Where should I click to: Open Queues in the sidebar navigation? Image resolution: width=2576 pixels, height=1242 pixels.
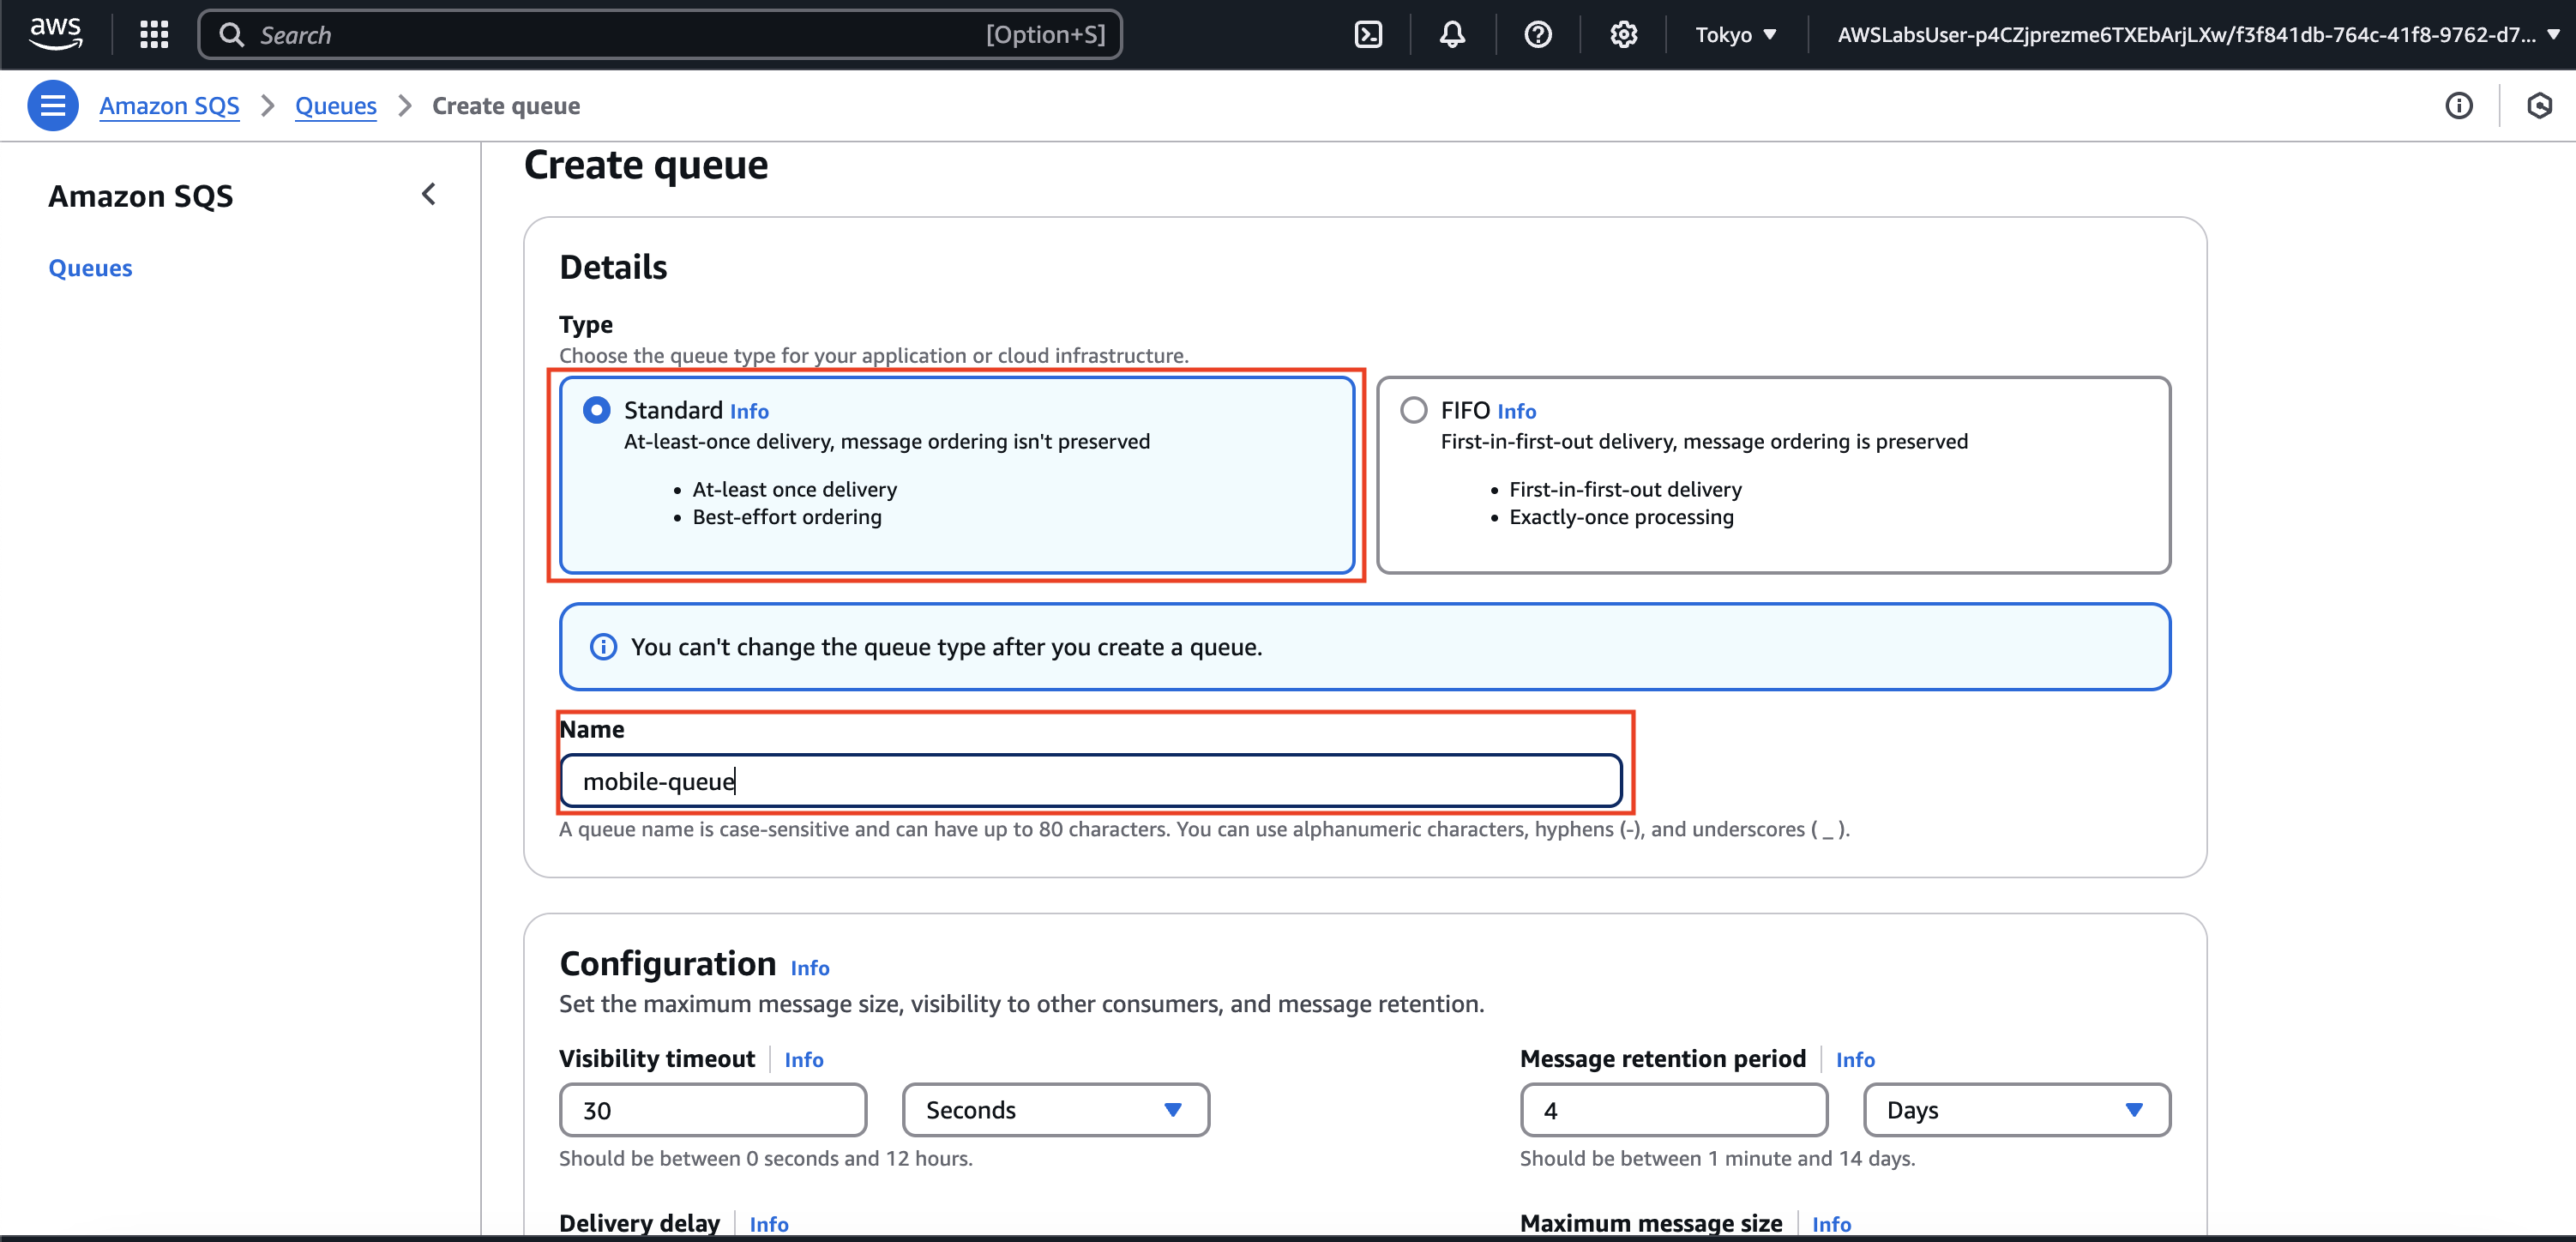[90, 268]
